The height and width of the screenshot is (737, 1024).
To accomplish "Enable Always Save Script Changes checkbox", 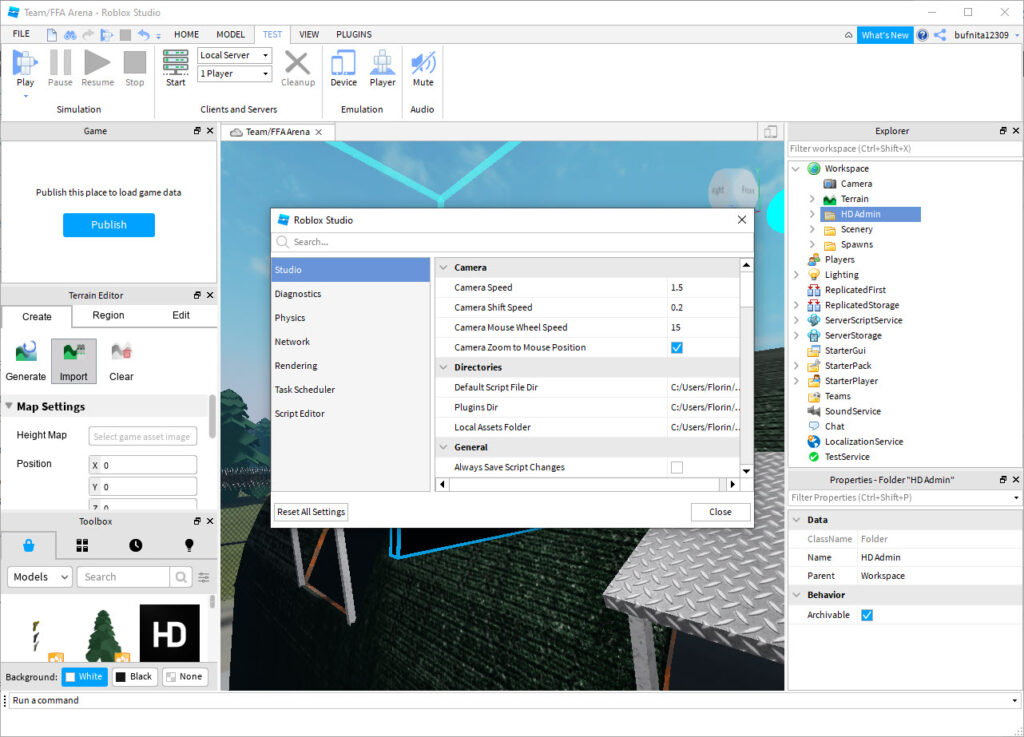I will pyautogui.click(x=677, y=467).
